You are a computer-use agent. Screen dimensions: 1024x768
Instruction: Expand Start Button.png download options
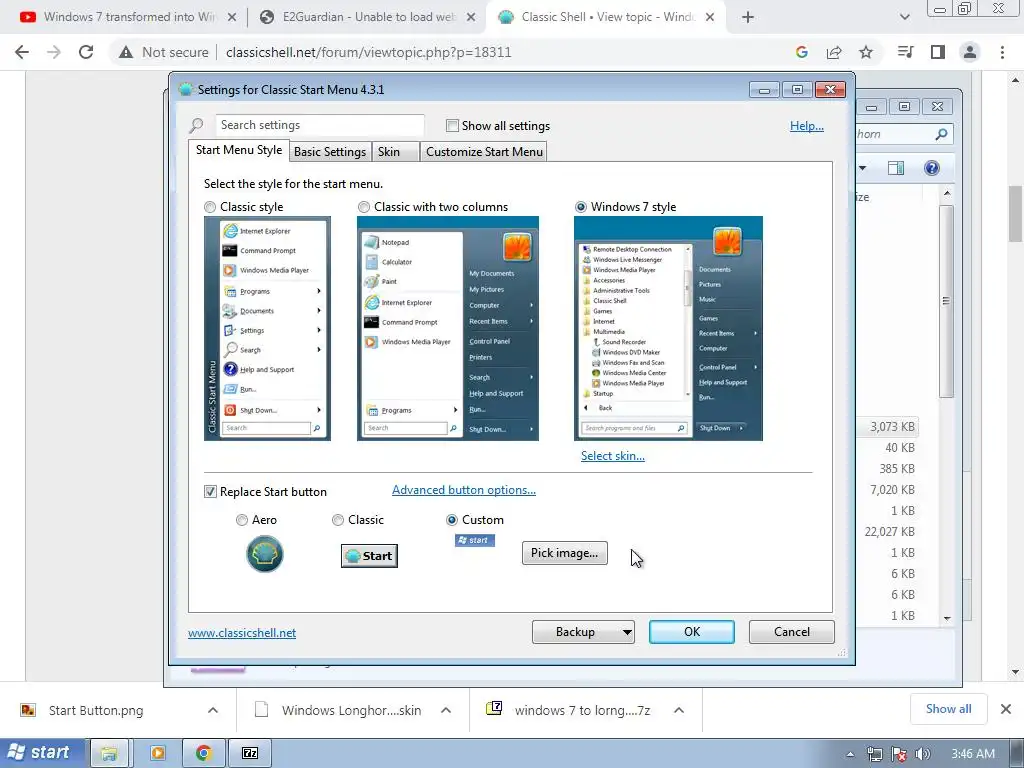click(213, 711)
